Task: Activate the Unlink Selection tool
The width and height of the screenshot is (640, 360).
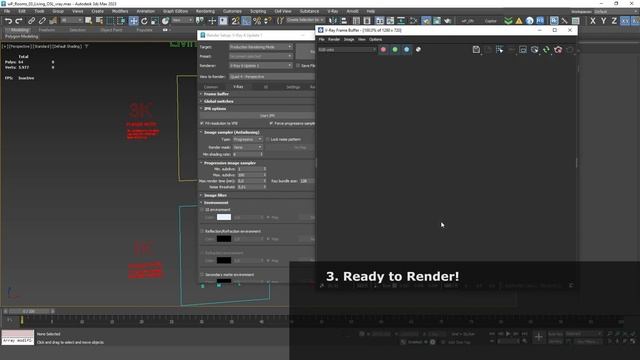Action: click(42, 20)
